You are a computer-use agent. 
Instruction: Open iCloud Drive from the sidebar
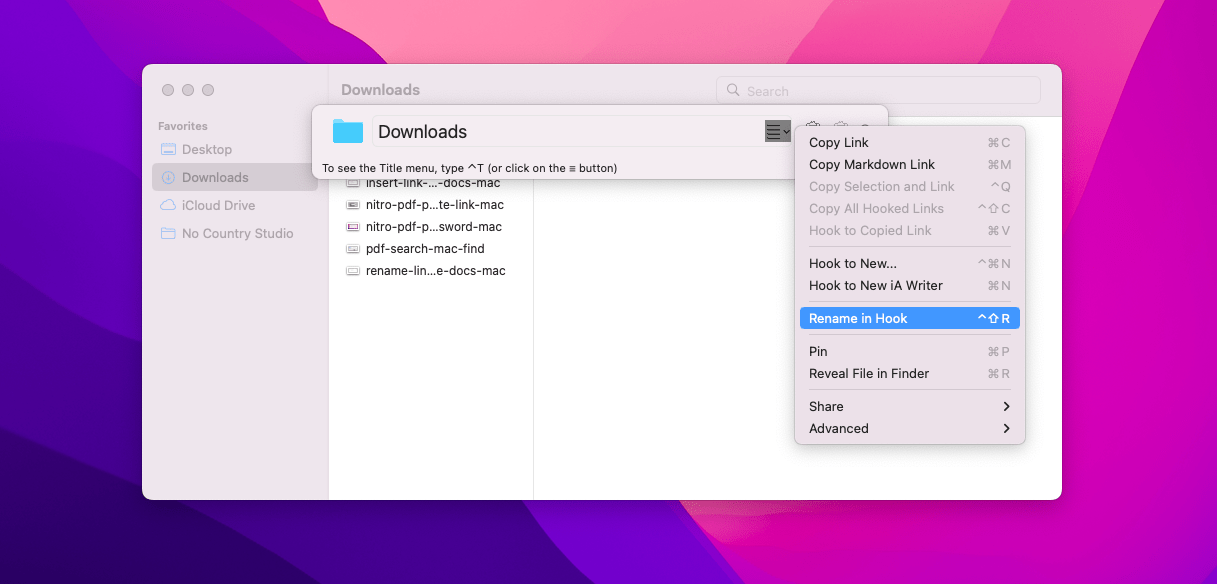tap(167, 205)
